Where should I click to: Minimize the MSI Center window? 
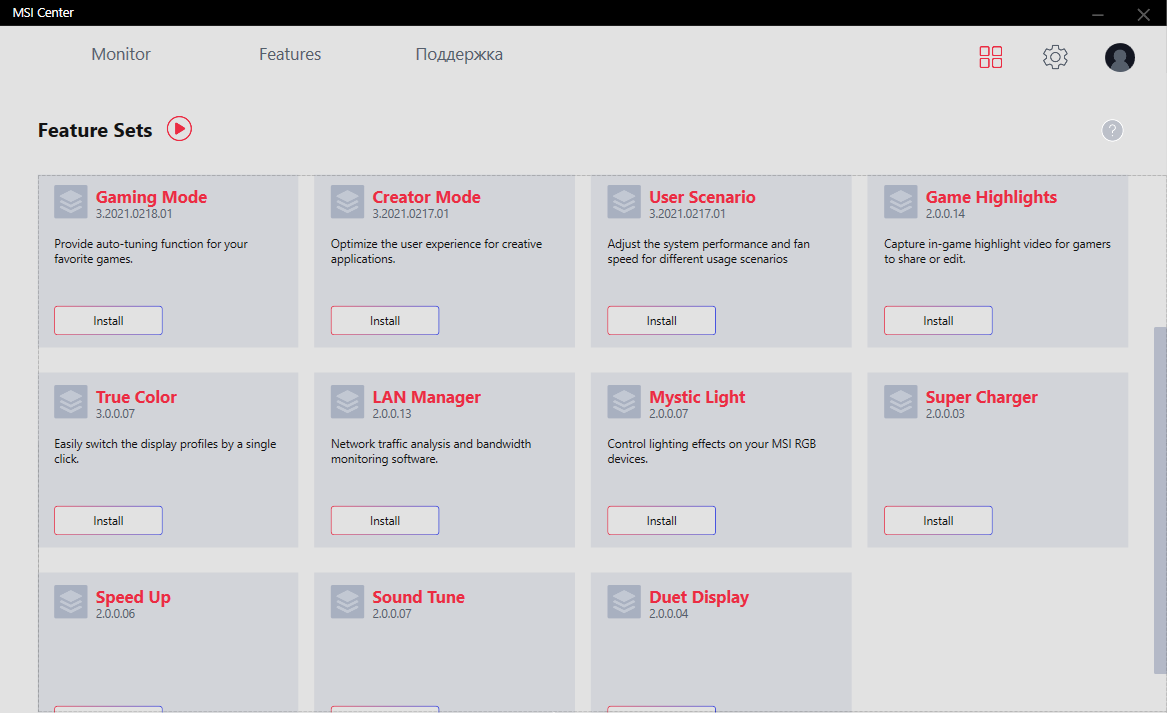coord(1097,14)
